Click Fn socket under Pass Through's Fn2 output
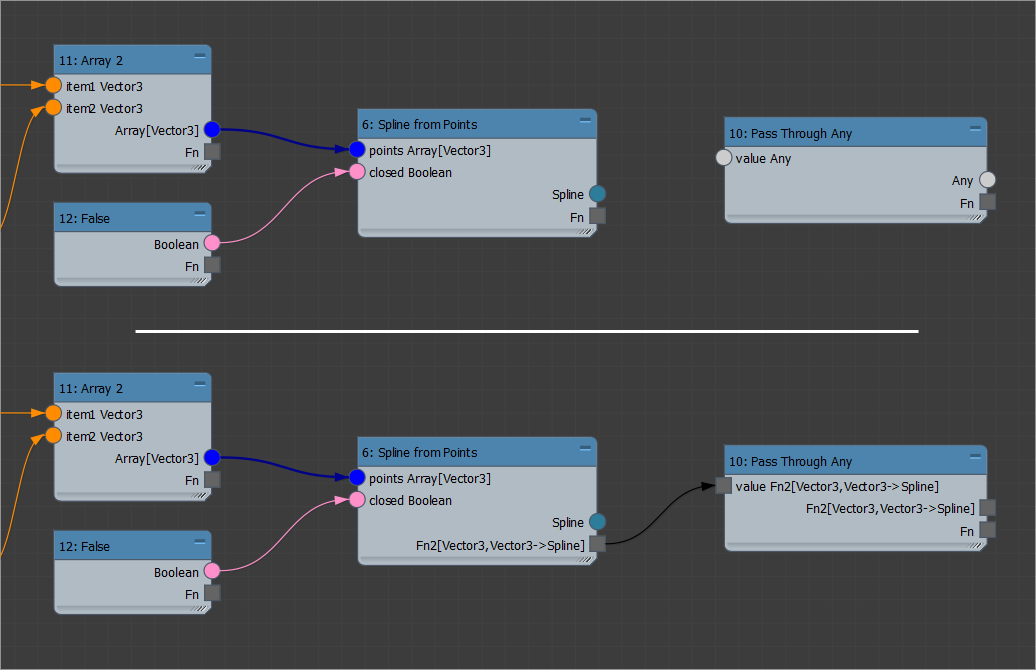The width and height of the screenshot is (1036, 670). pos(987,531)
